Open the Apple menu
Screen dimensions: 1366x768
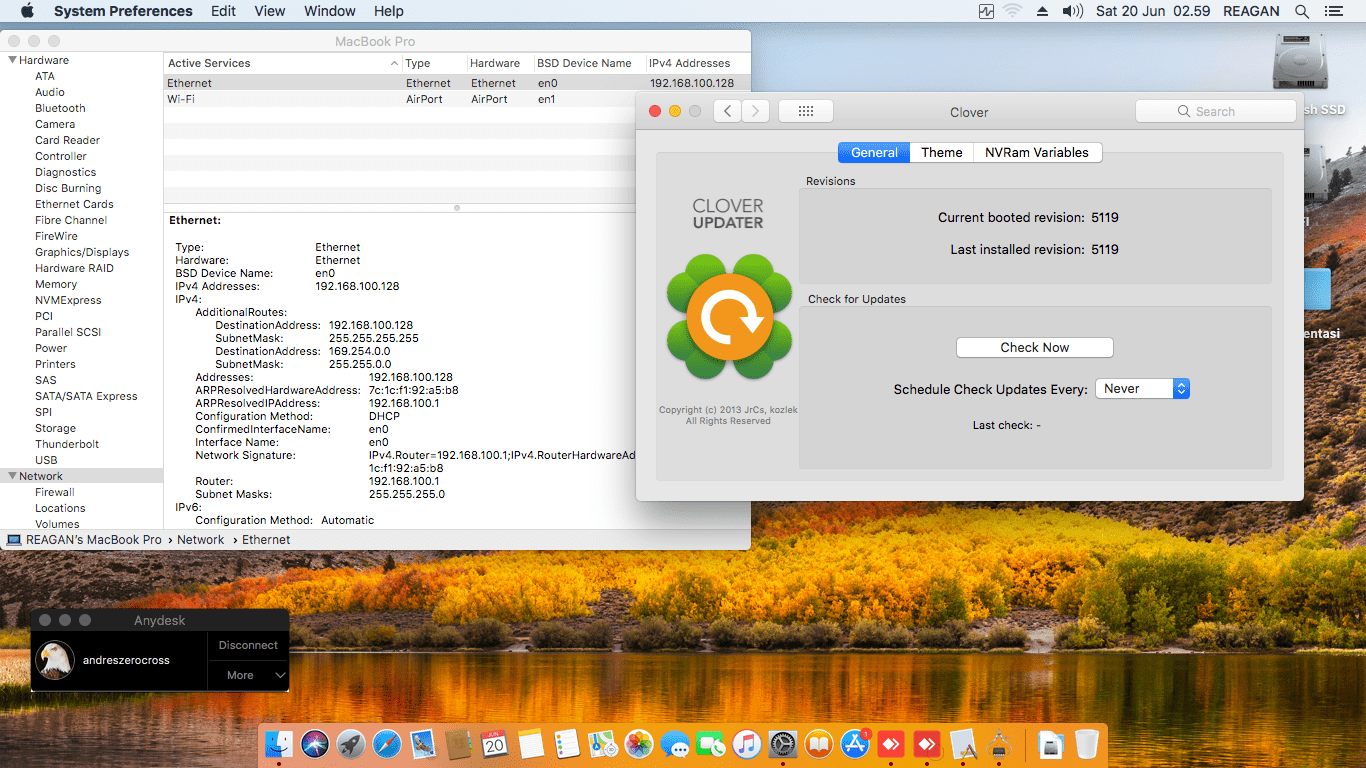pyautogui.click(x=27, y=11)
